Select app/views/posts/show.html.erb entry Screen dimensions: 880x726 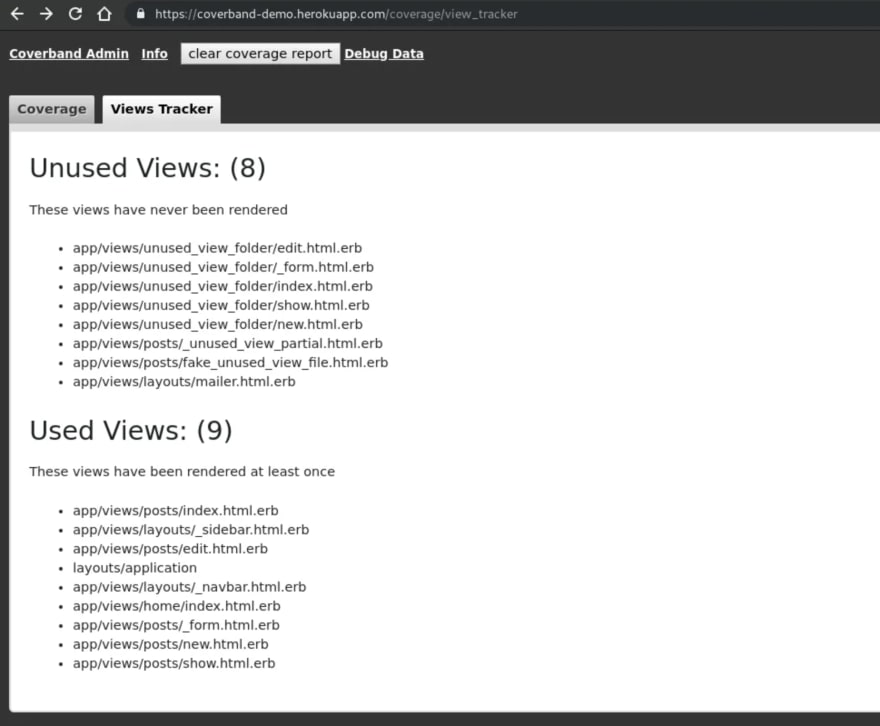174,663
